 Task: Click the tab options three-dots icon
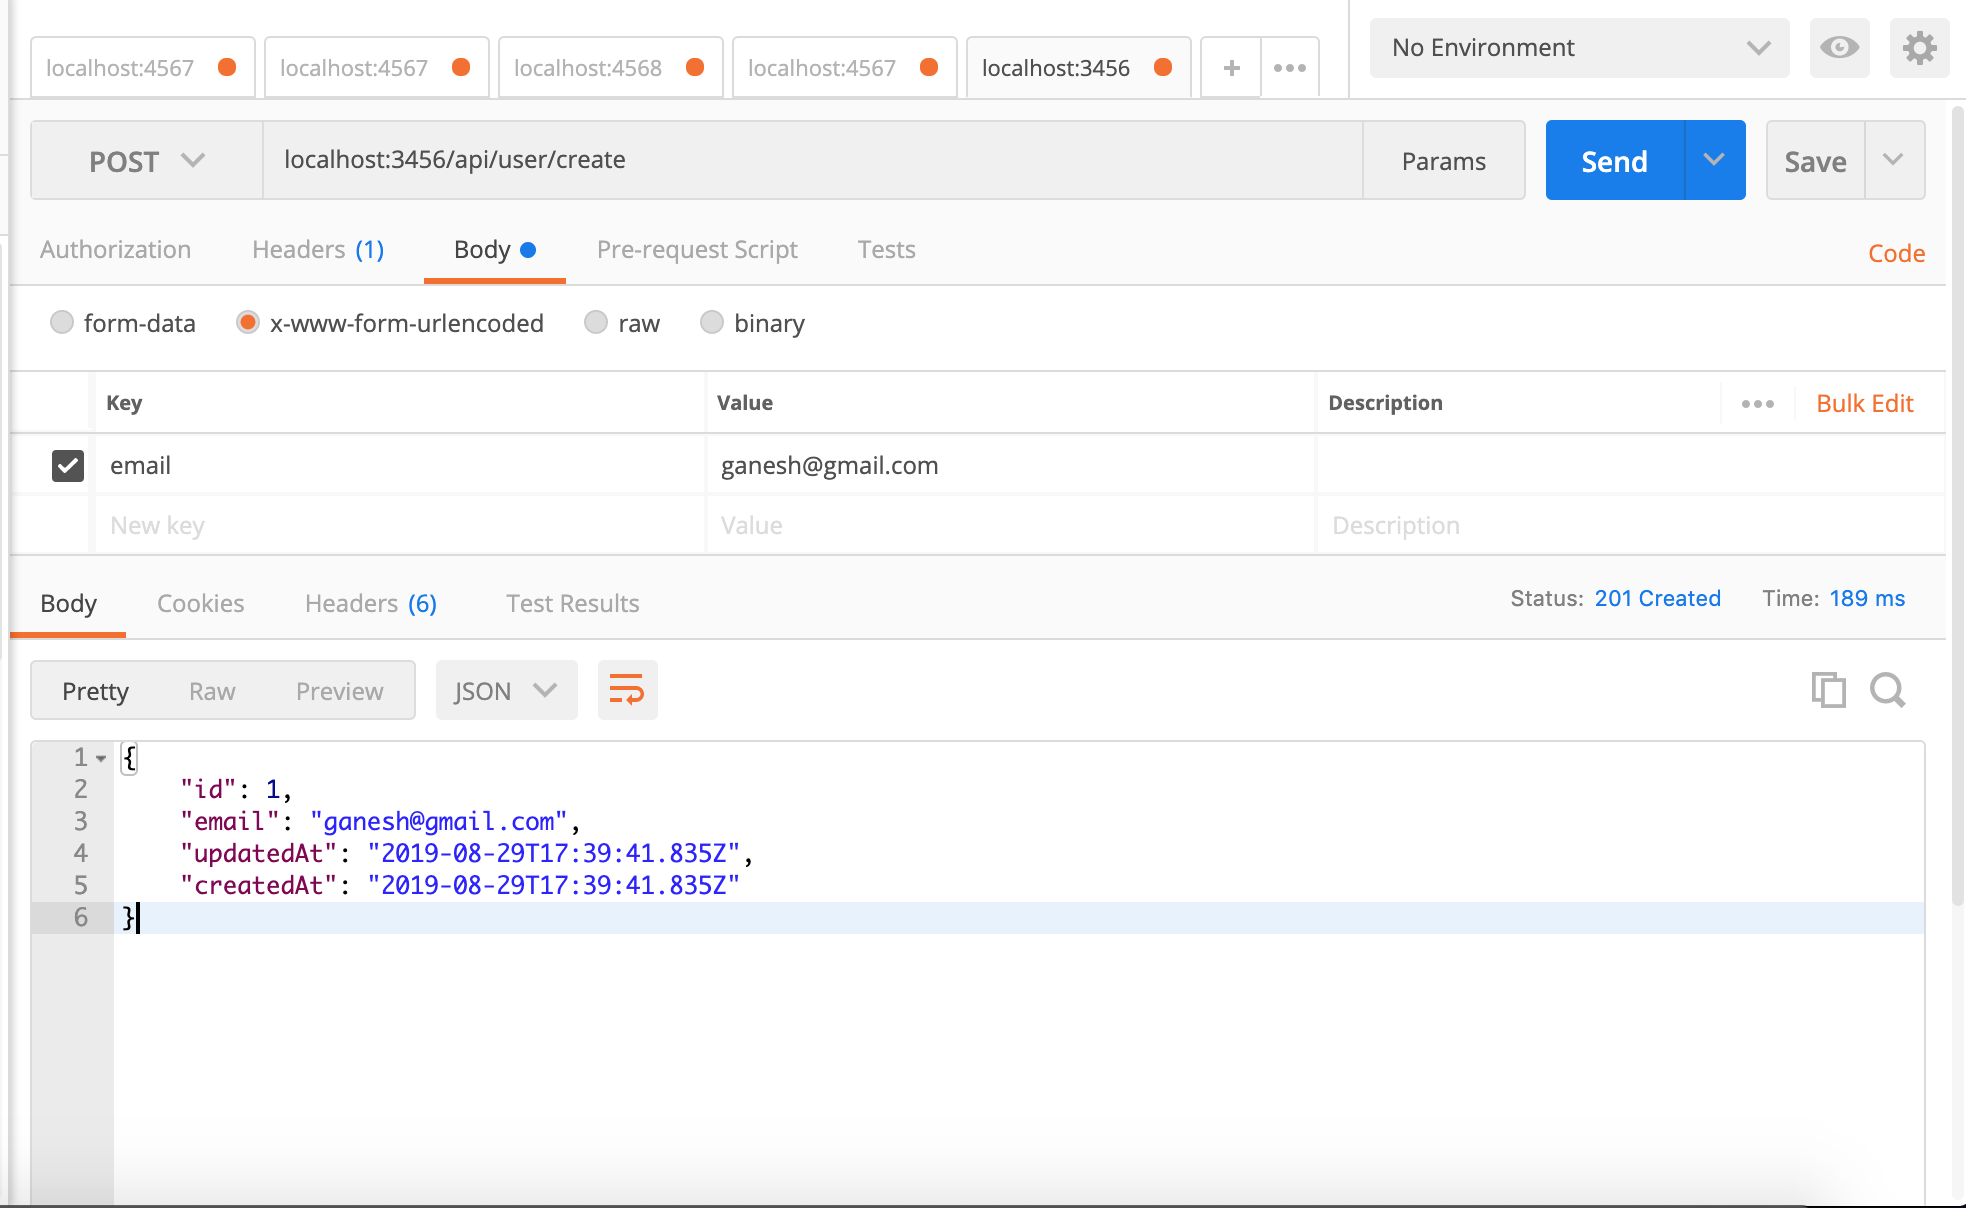pos(1289,68)
